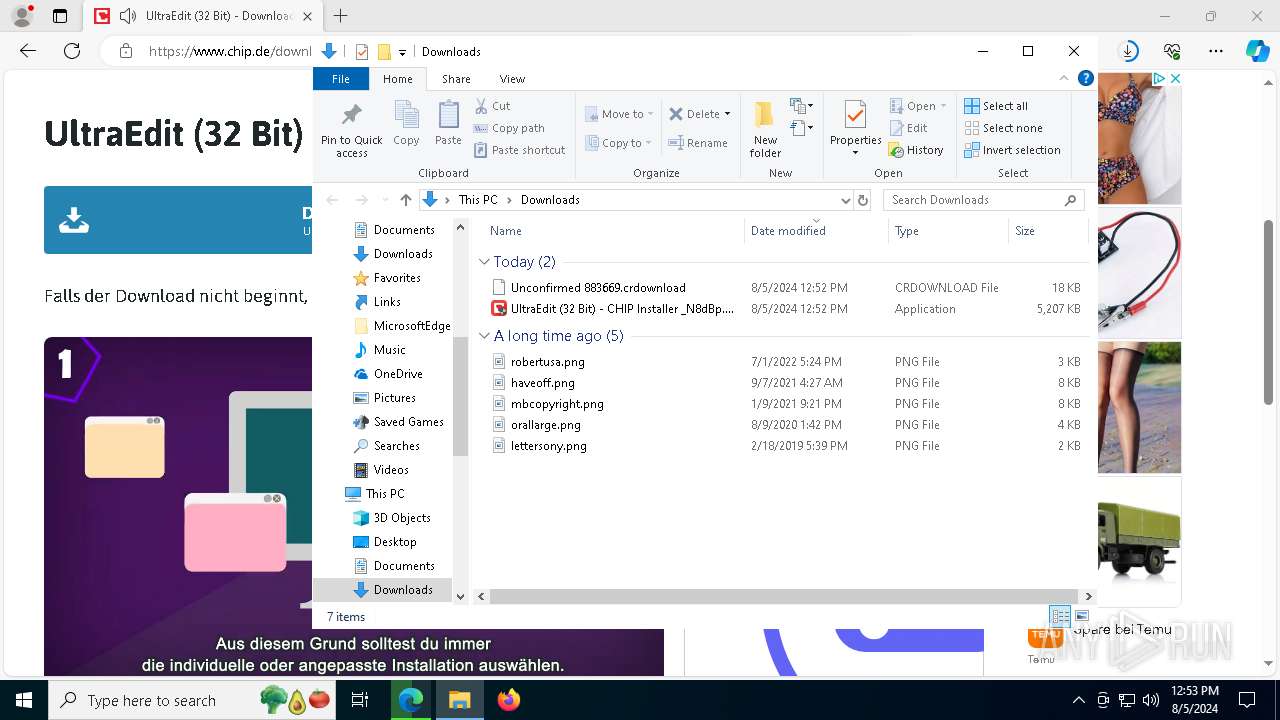Open Copilot in Edge toolbar
Screen dimensions: 1280x720
(x=1257, y=51)
